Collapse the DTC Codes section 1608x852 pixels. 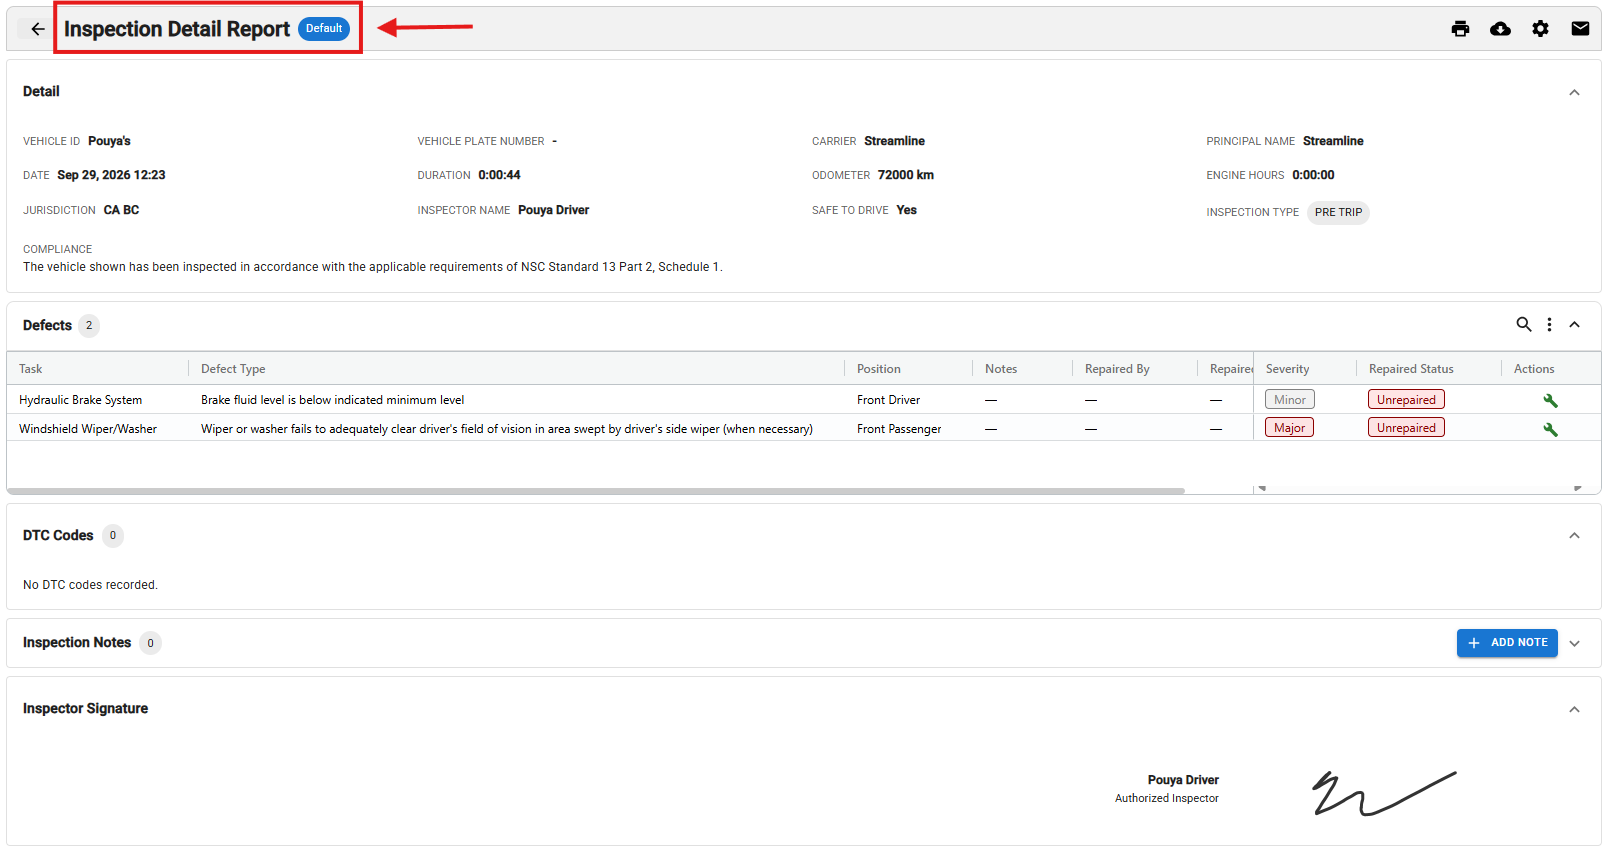[1574, 536]
